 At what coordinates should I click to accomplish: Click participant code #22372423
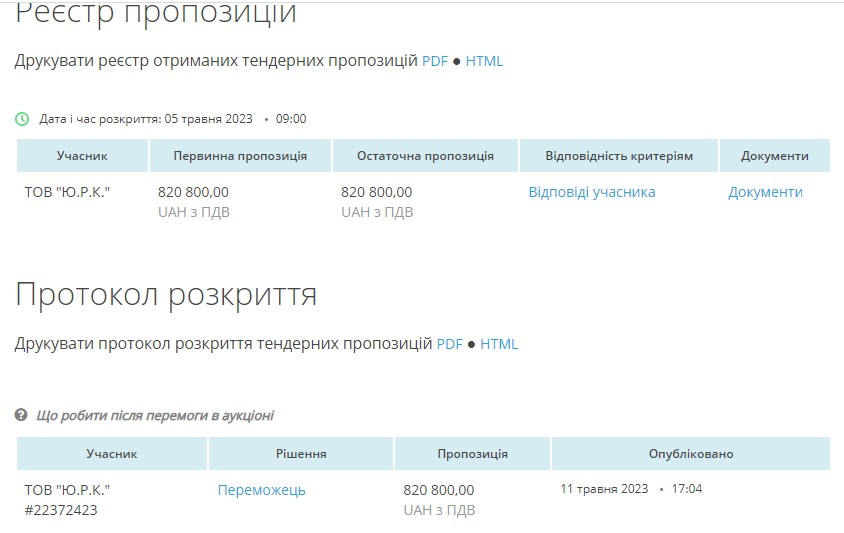[x=61, y=510]
